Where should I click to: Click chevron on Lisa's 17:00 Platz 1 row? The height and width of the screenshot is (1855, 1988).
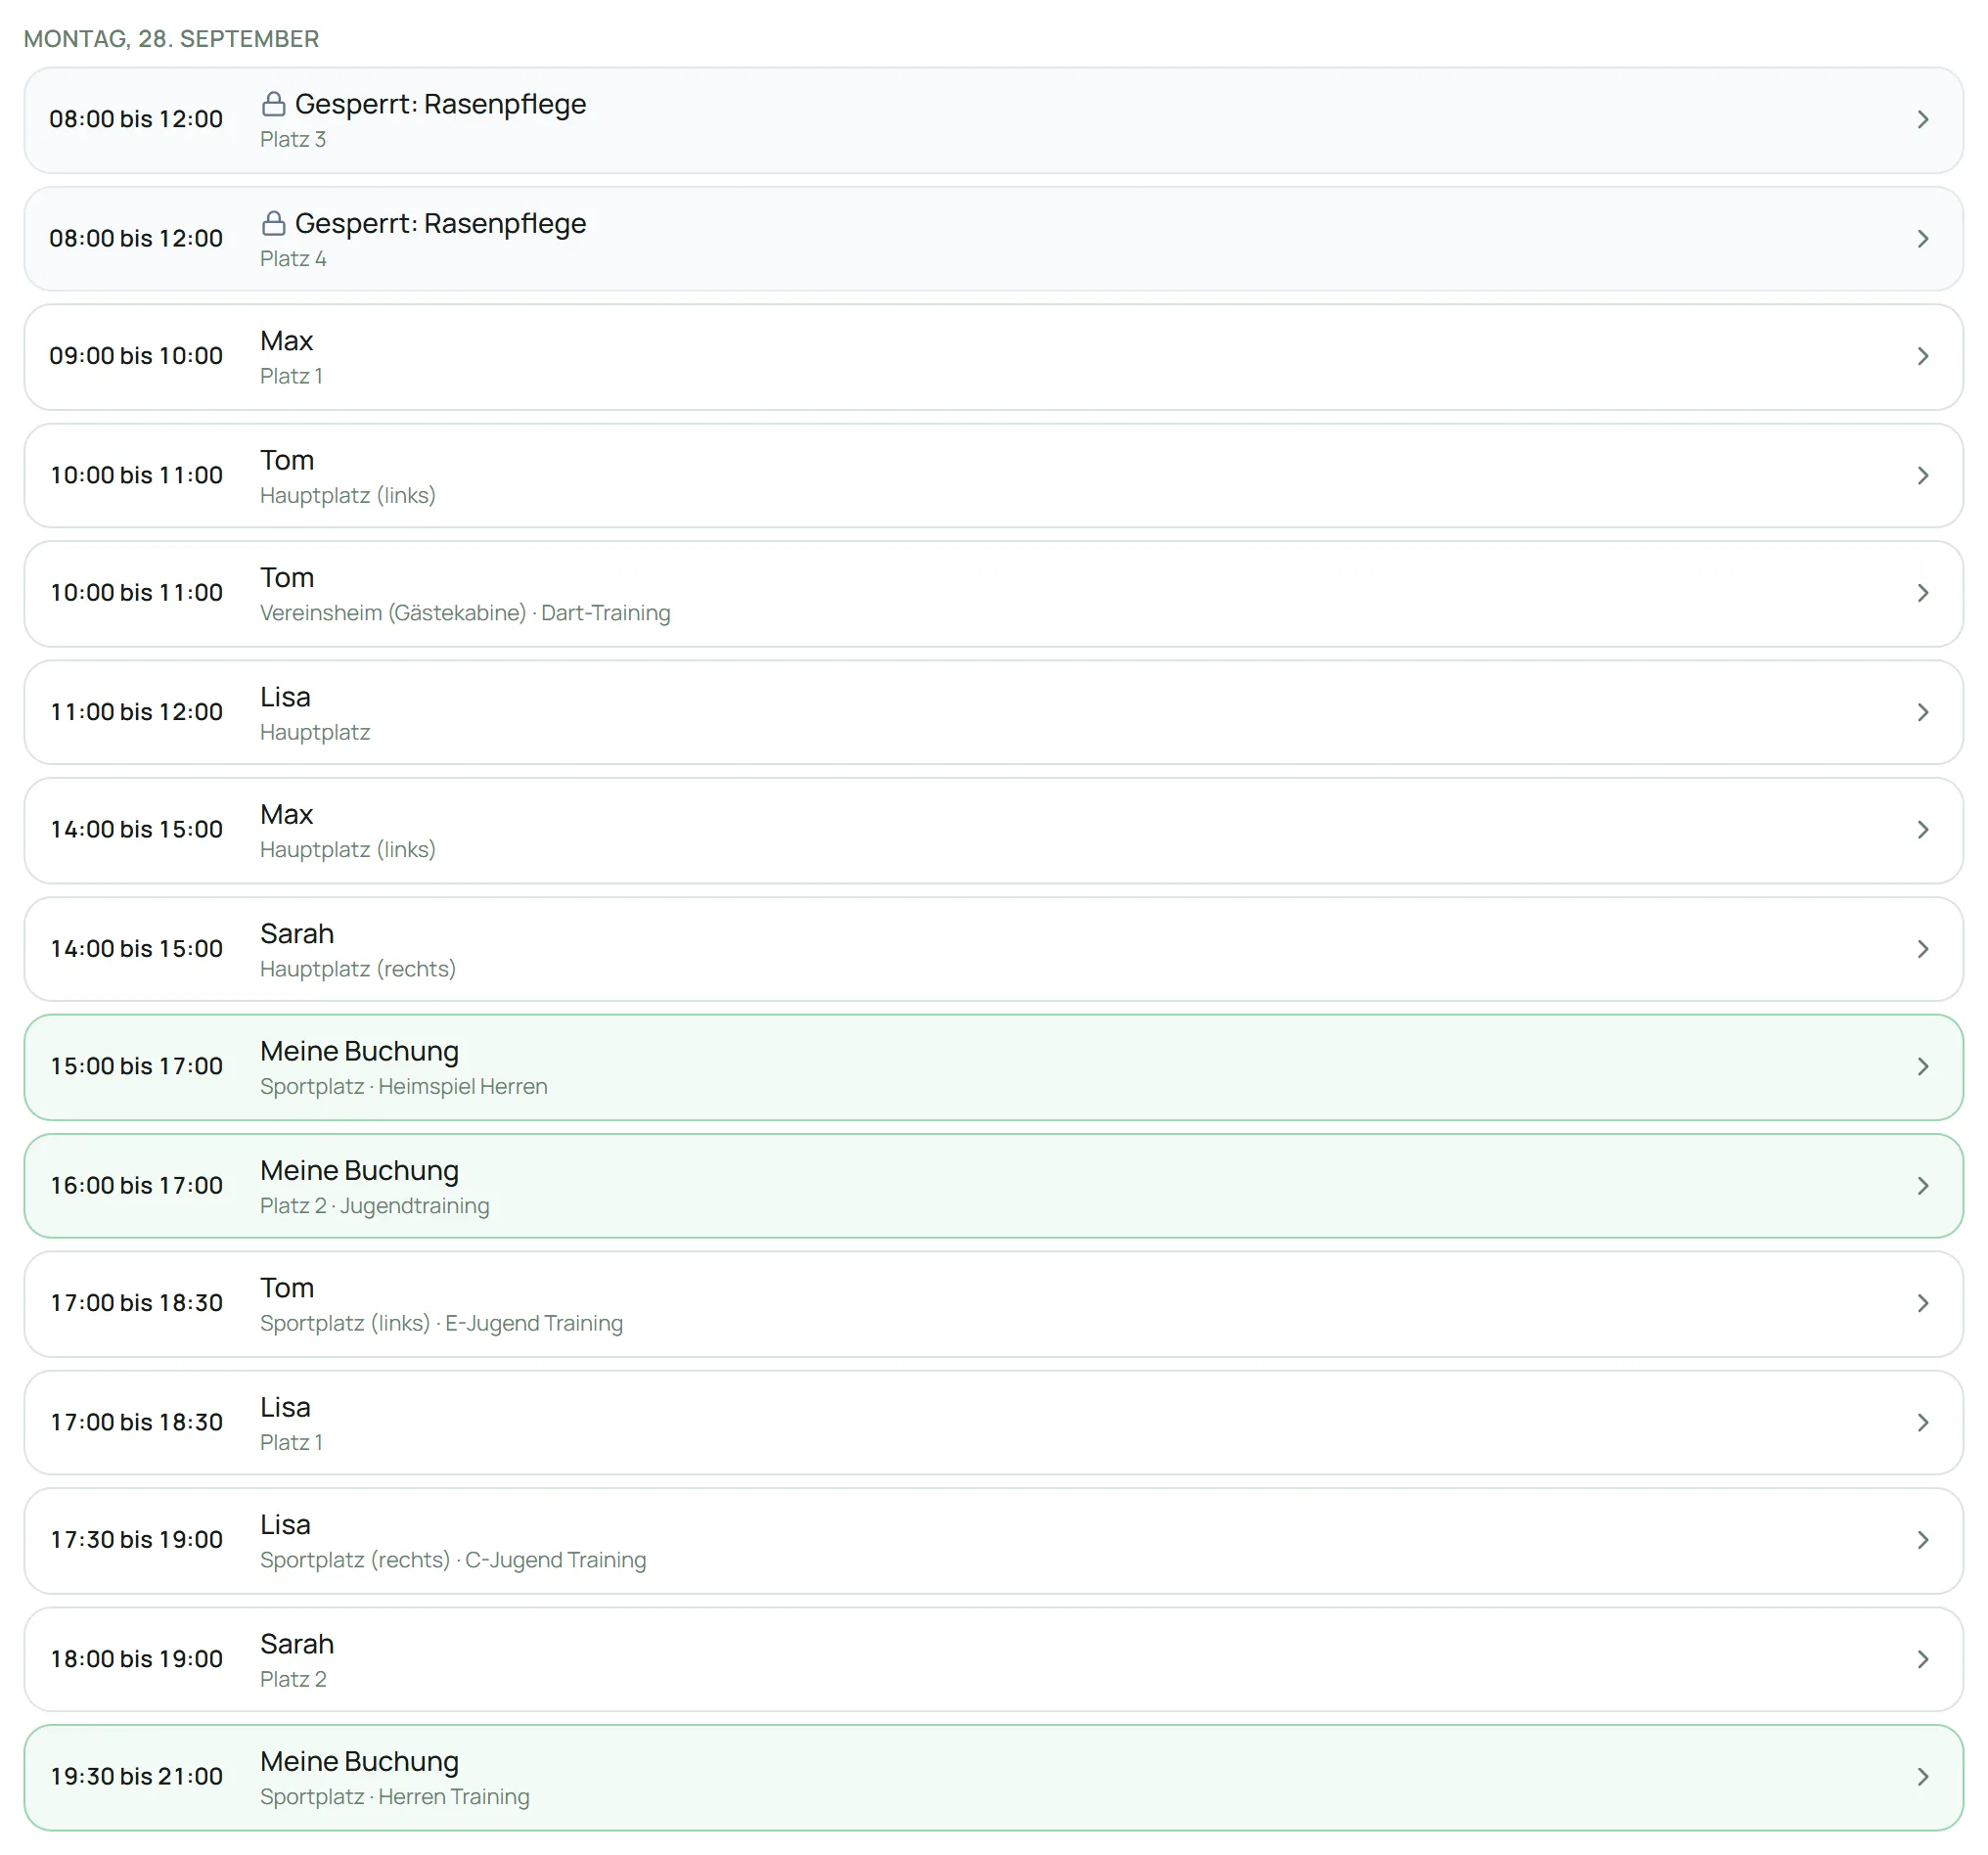[x=1922, y=1423]
